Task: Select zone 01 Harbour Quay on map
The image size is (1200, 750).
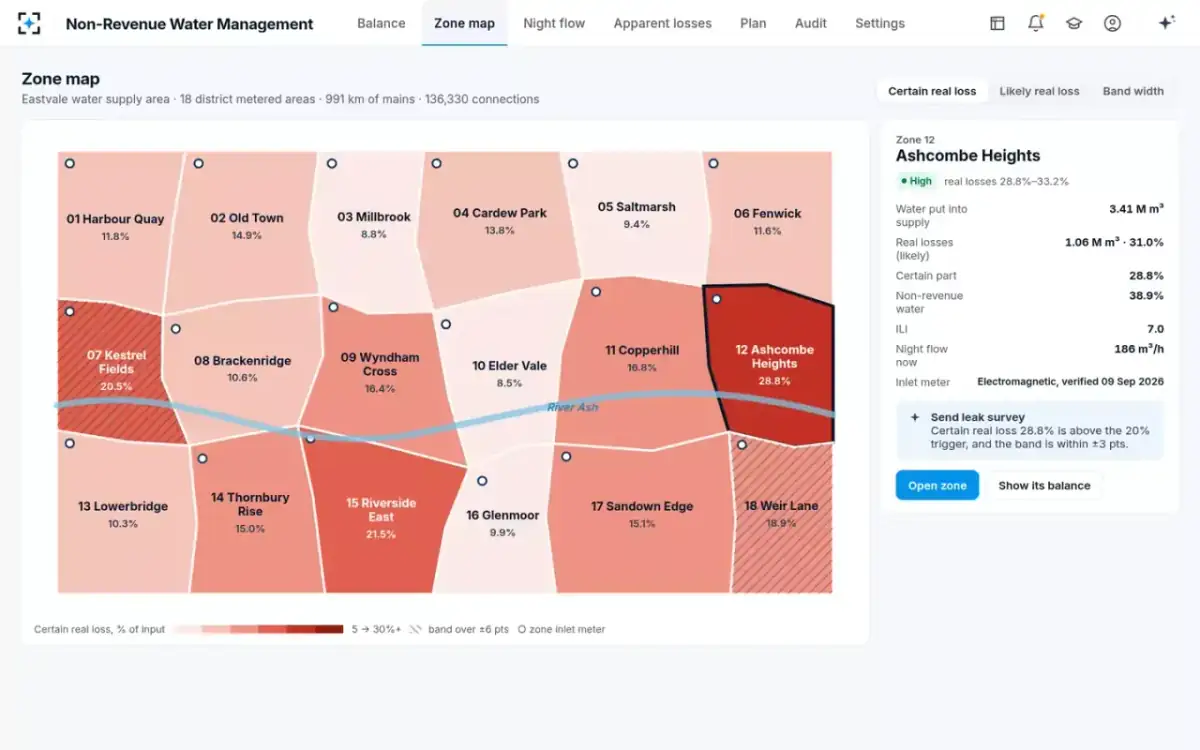Action: [x=115, y=227]
